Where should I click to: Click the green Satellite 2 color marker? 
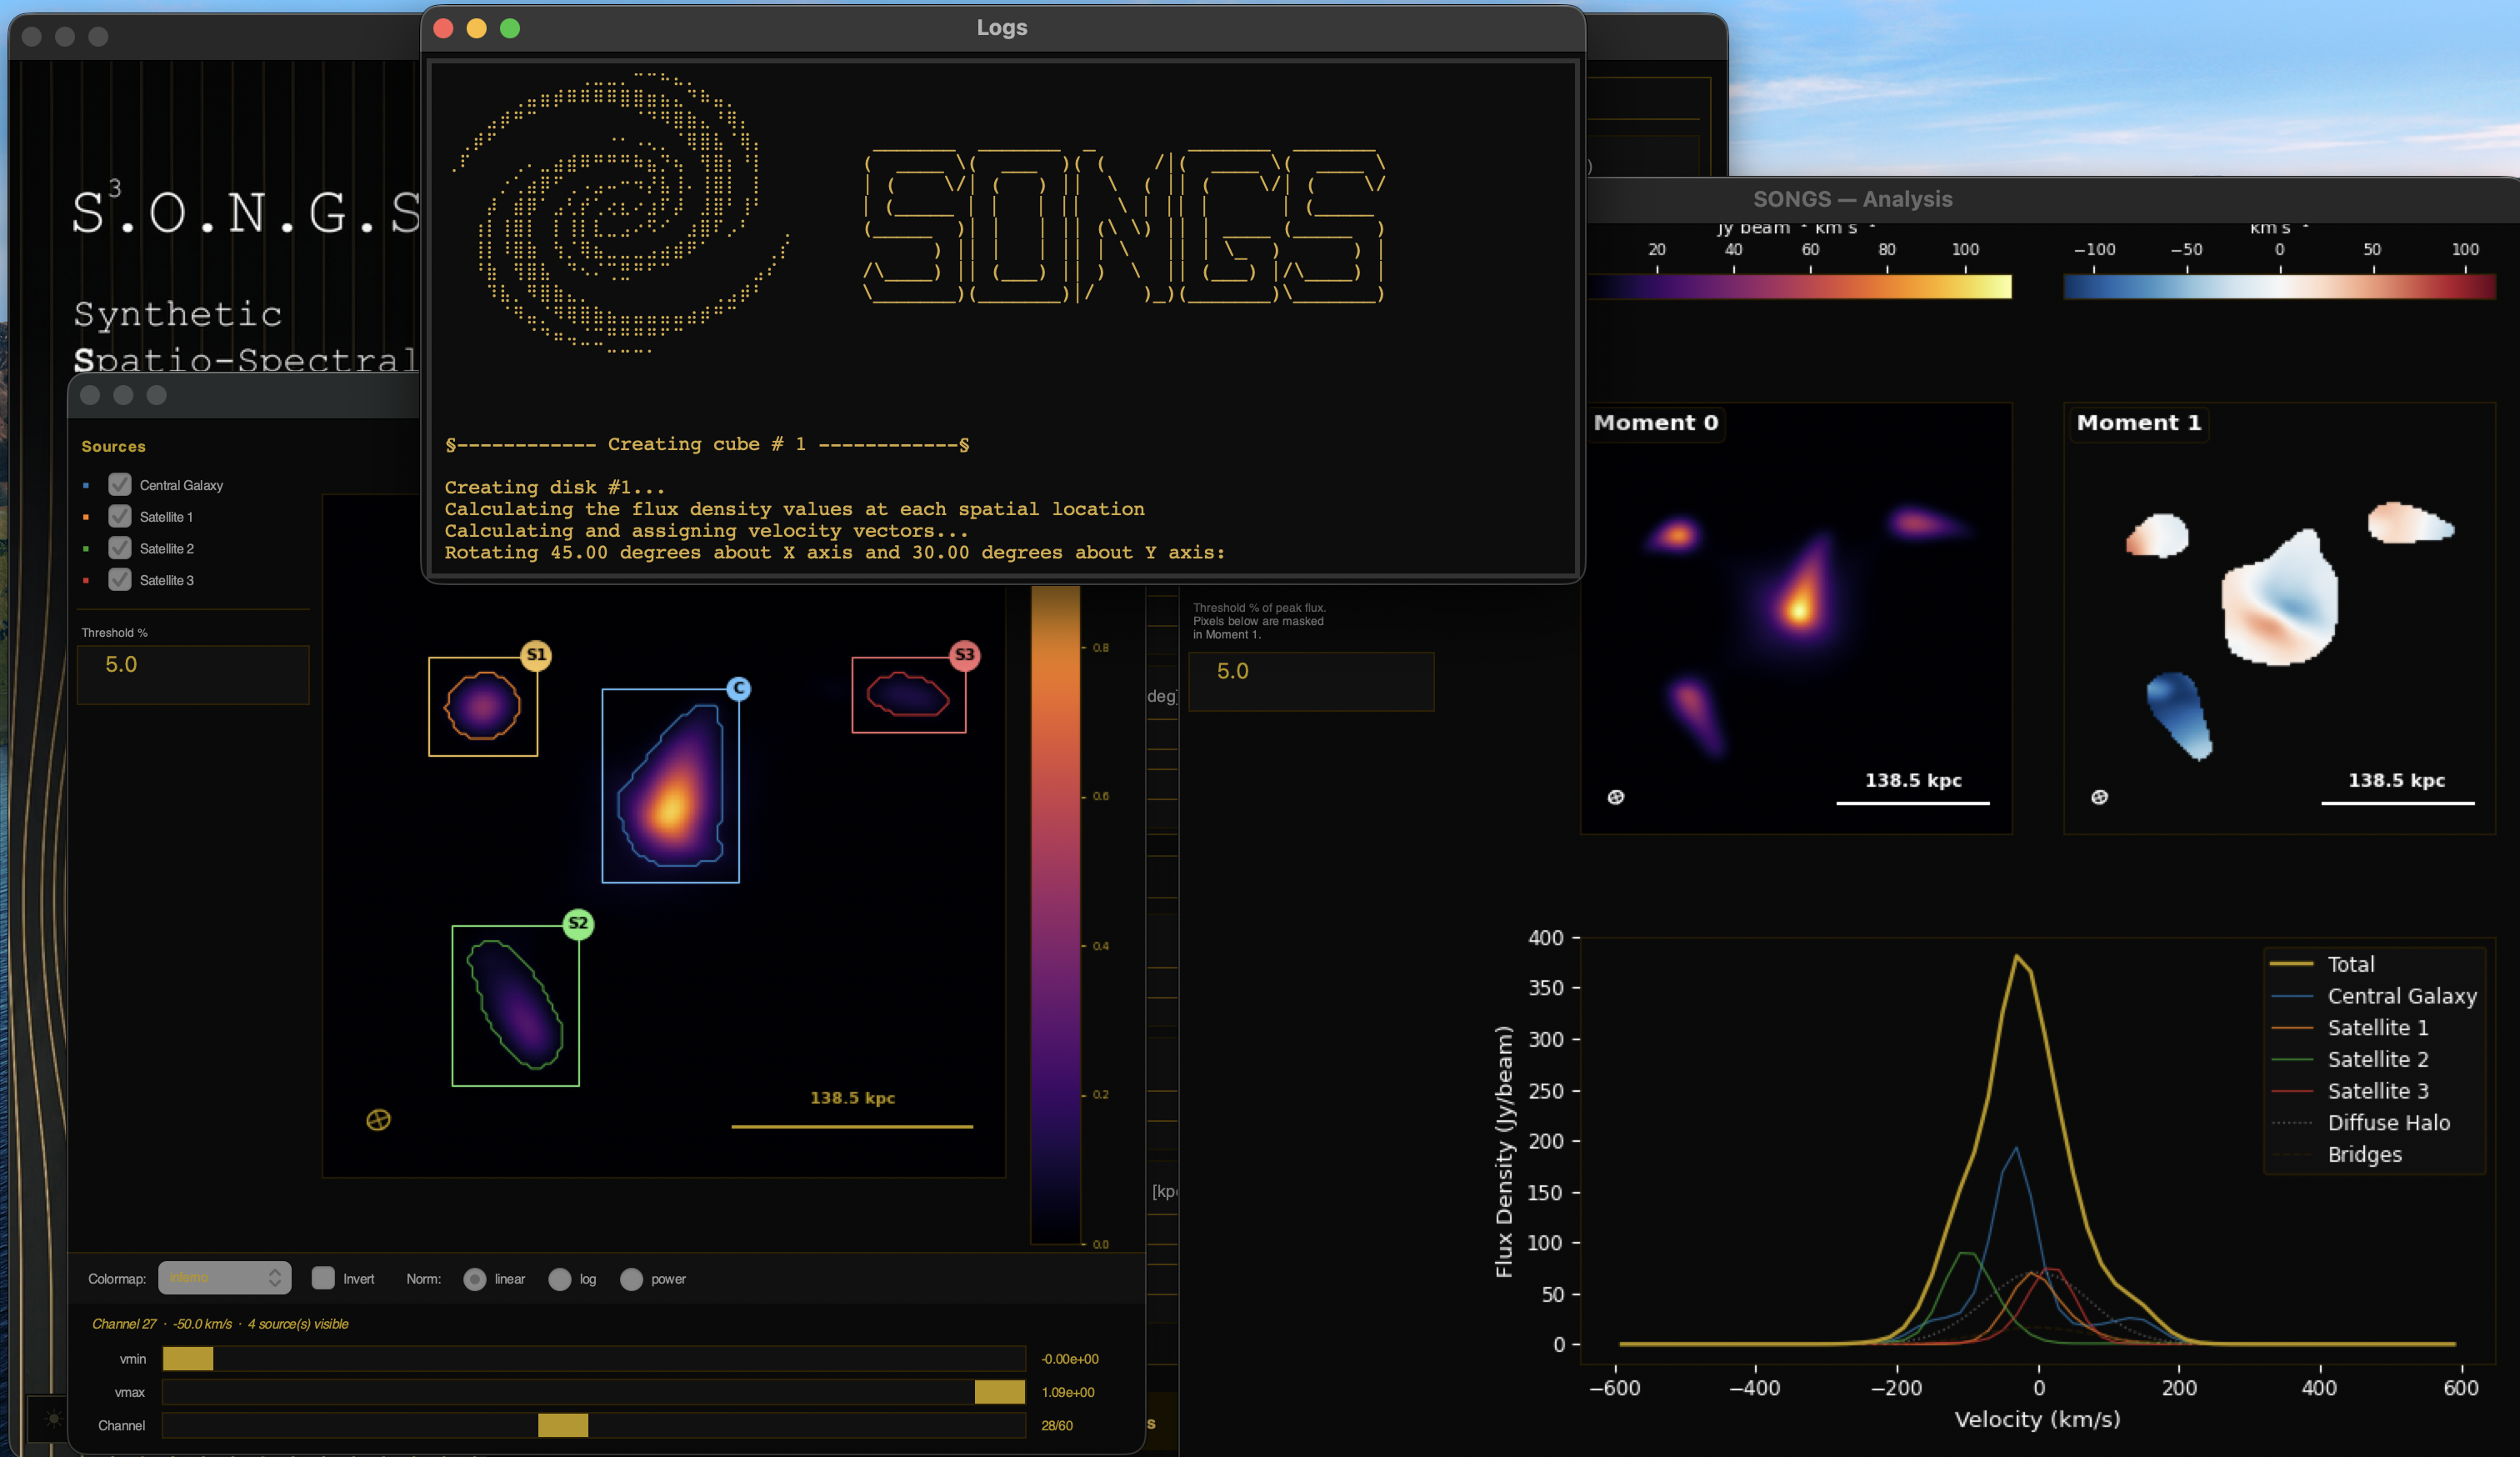point(86,549)
